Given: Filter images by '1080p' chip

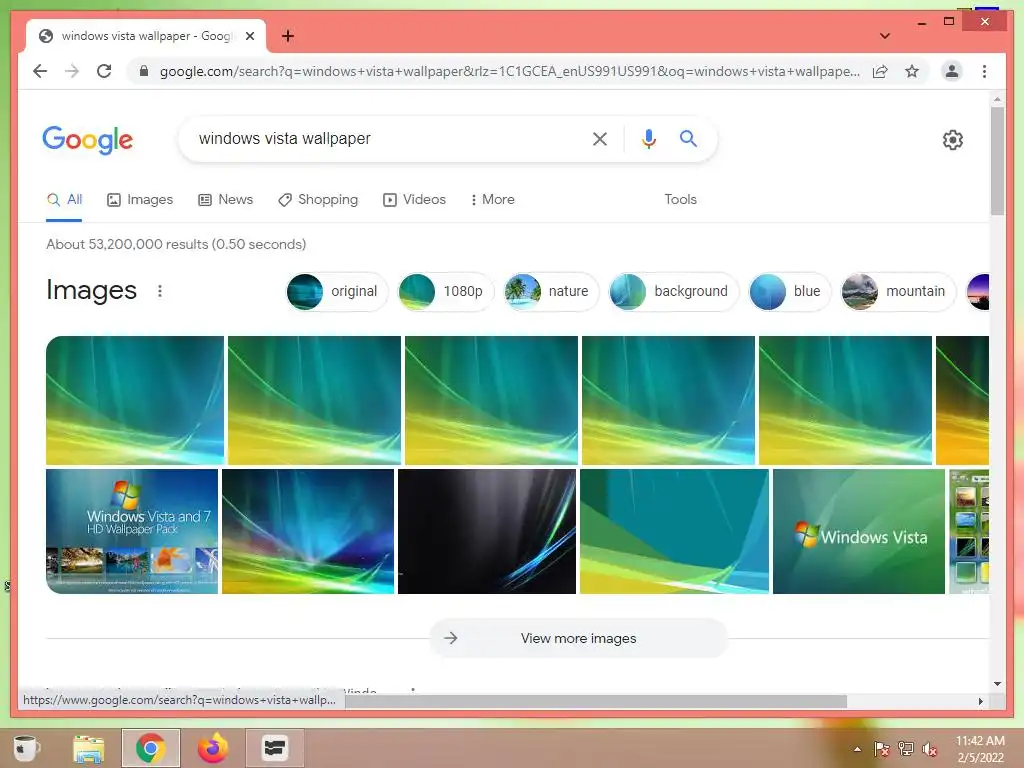Looking at the screenshot, I should tap(445, 291).
